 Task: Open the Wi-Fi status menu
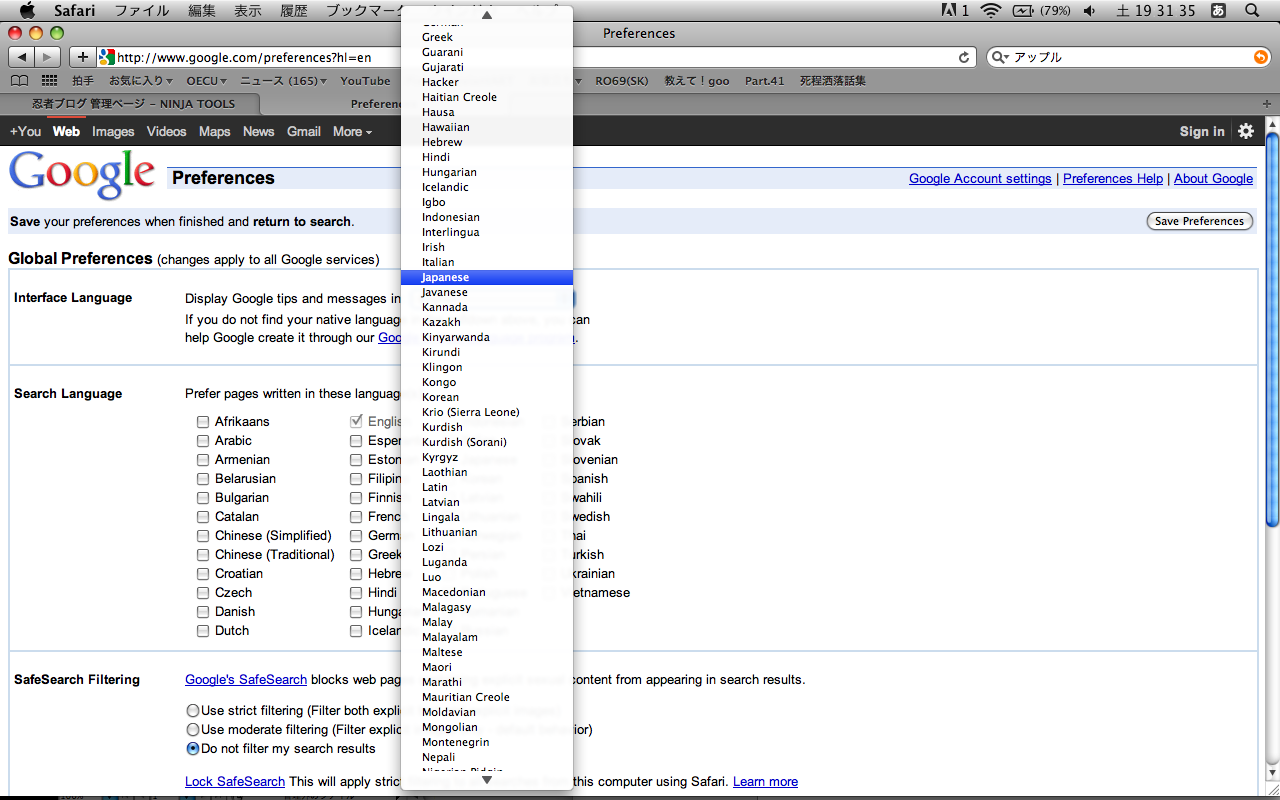click(990, 11)
